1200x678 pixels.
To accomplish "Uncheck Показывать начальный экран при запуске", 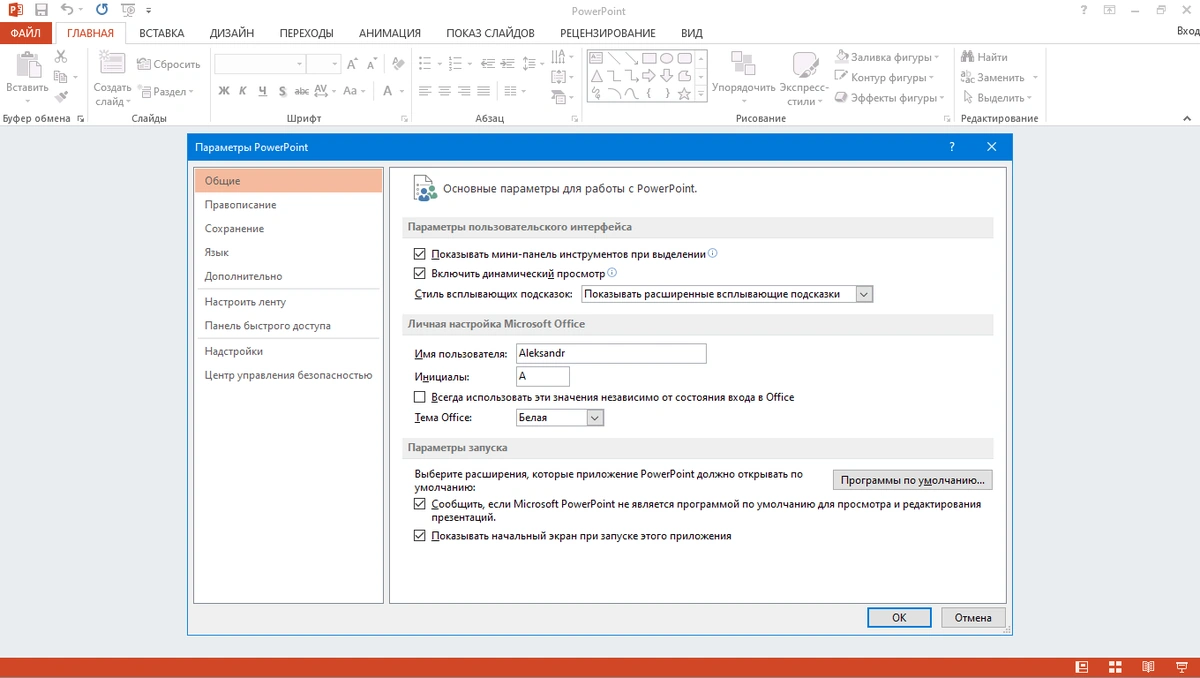I will [420, 536].
